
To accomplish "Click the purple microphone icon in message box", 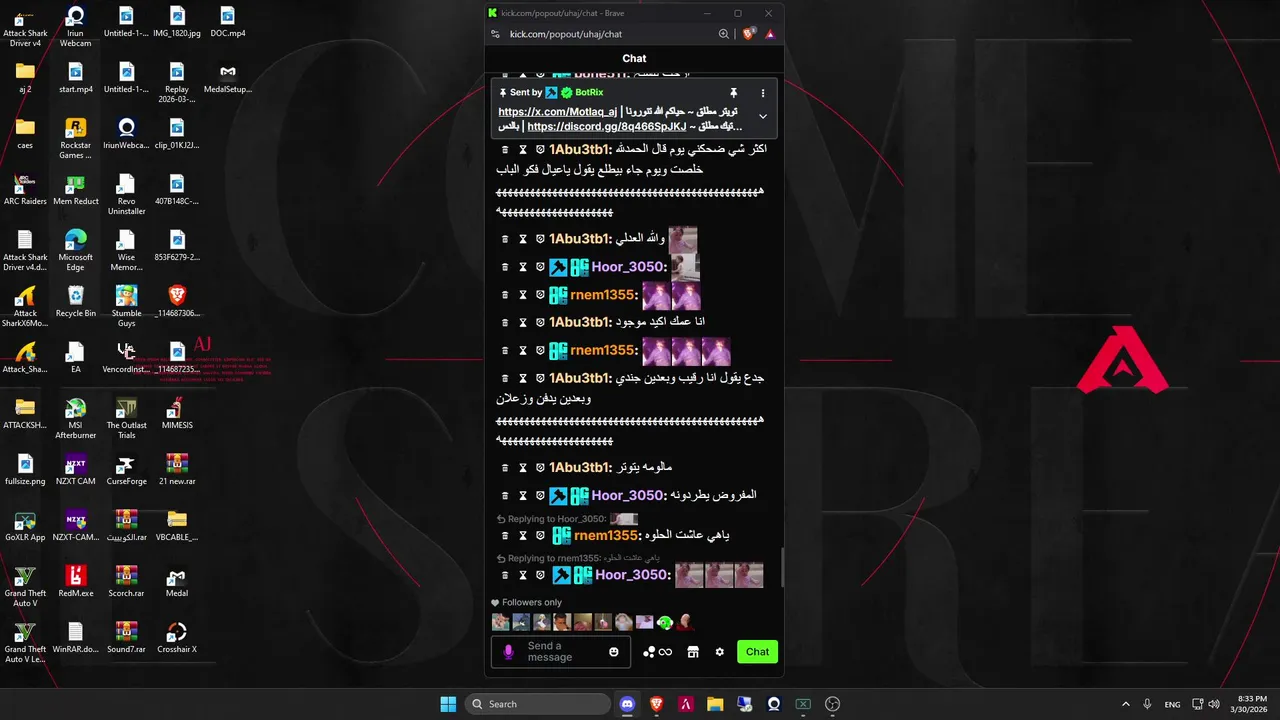I will 508,652.
